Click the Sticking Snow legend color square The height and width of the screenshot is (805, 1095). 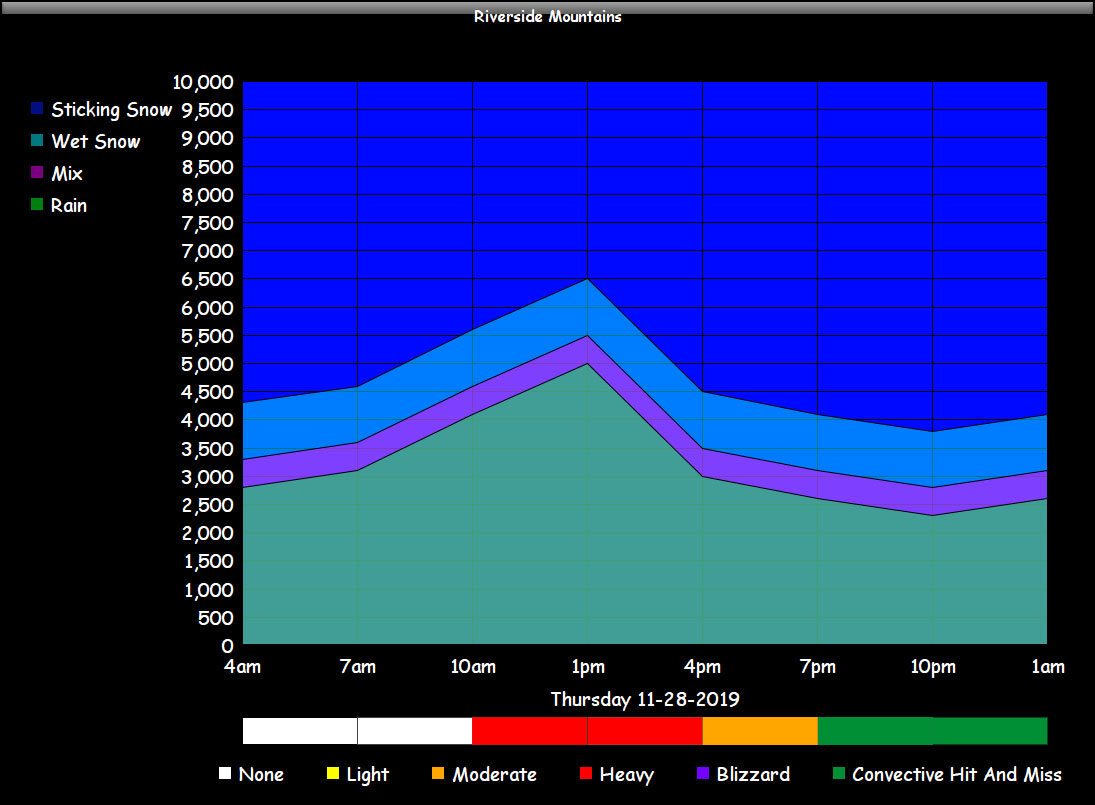pos(37,109)
